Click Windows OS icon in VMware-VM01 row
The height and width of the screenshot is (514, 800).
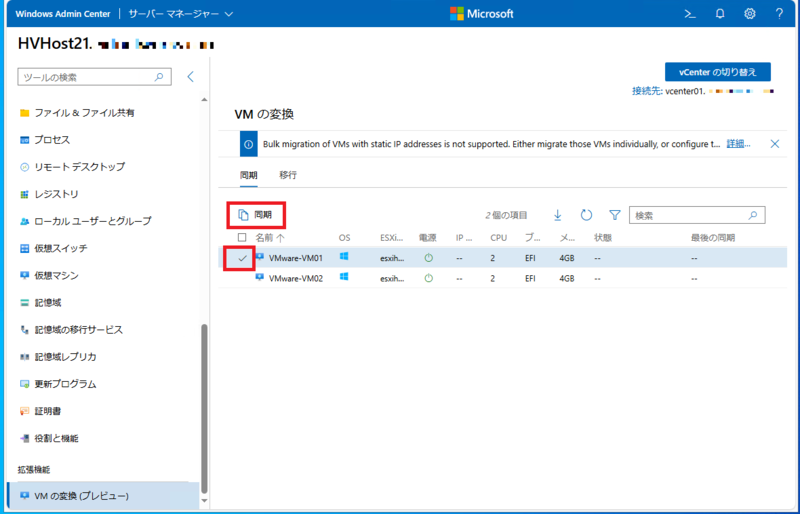click(344, 257)
